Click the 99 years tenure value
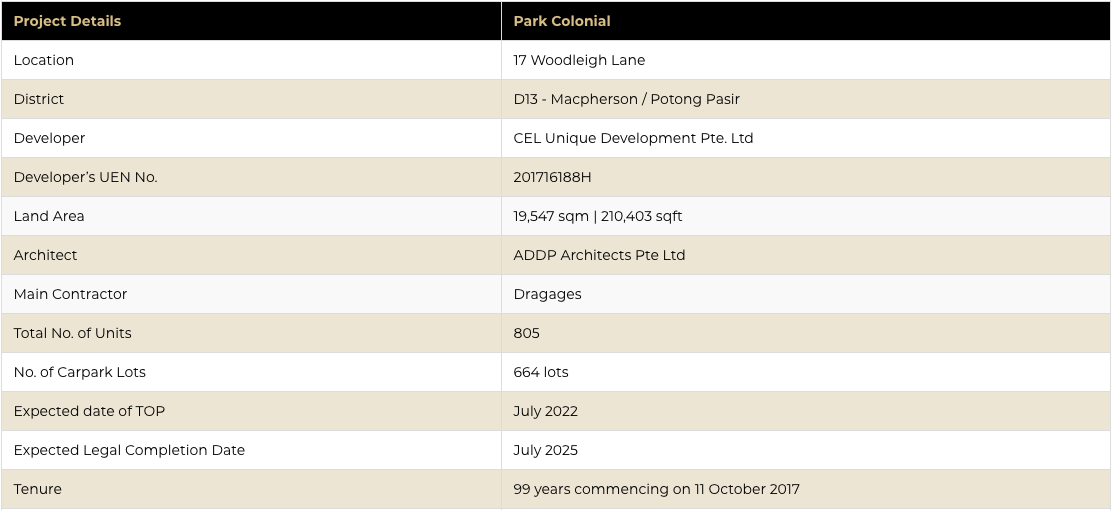This screenshot has height=510, width=1114. (656, 489)
